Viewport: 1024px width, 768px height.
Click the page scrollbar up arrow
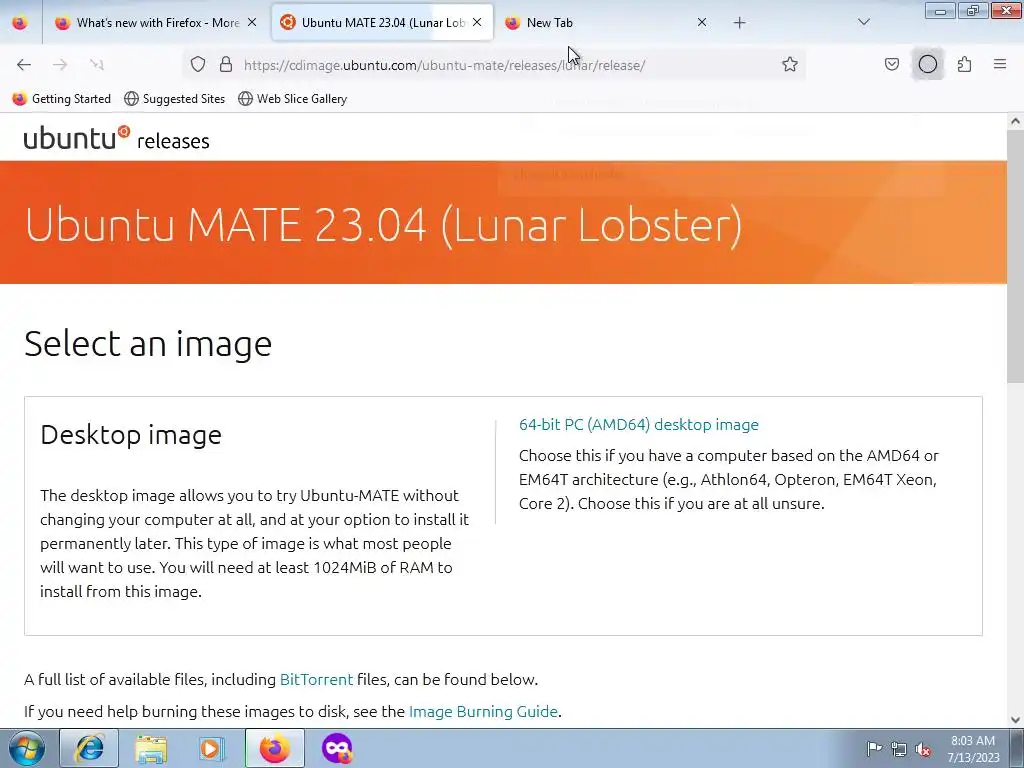tap(1015, 121)
